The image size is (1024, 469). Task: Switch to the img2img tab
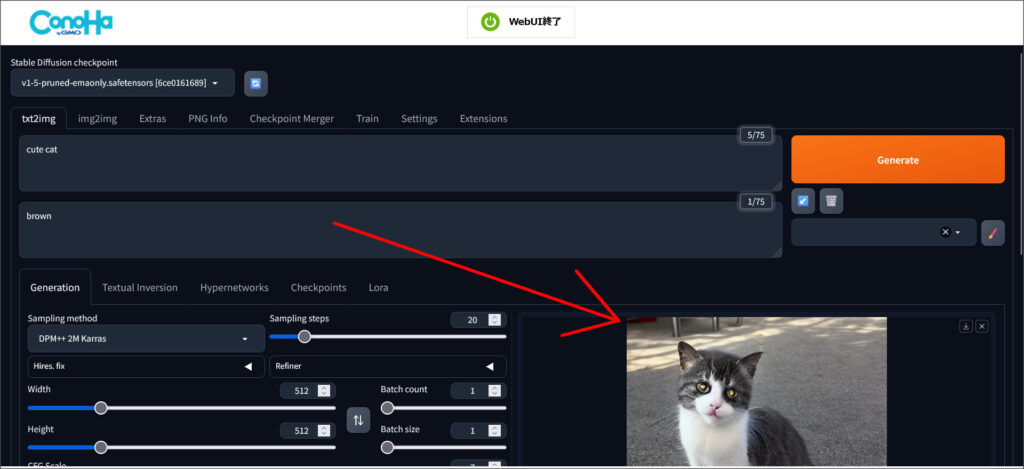97,119
